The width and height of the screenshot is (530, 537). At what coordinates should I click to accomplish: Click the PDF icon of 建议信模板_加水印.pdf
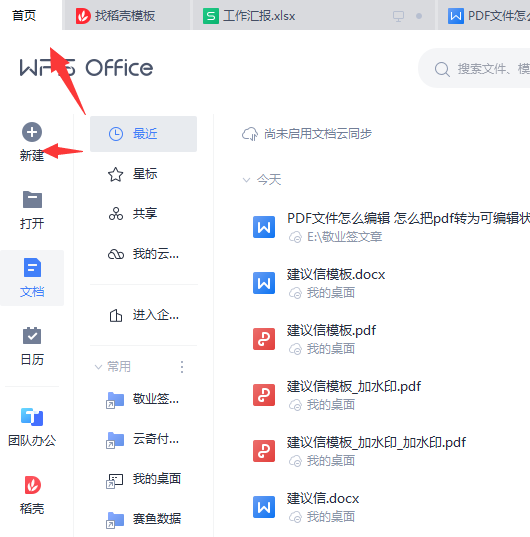point(264,395)
